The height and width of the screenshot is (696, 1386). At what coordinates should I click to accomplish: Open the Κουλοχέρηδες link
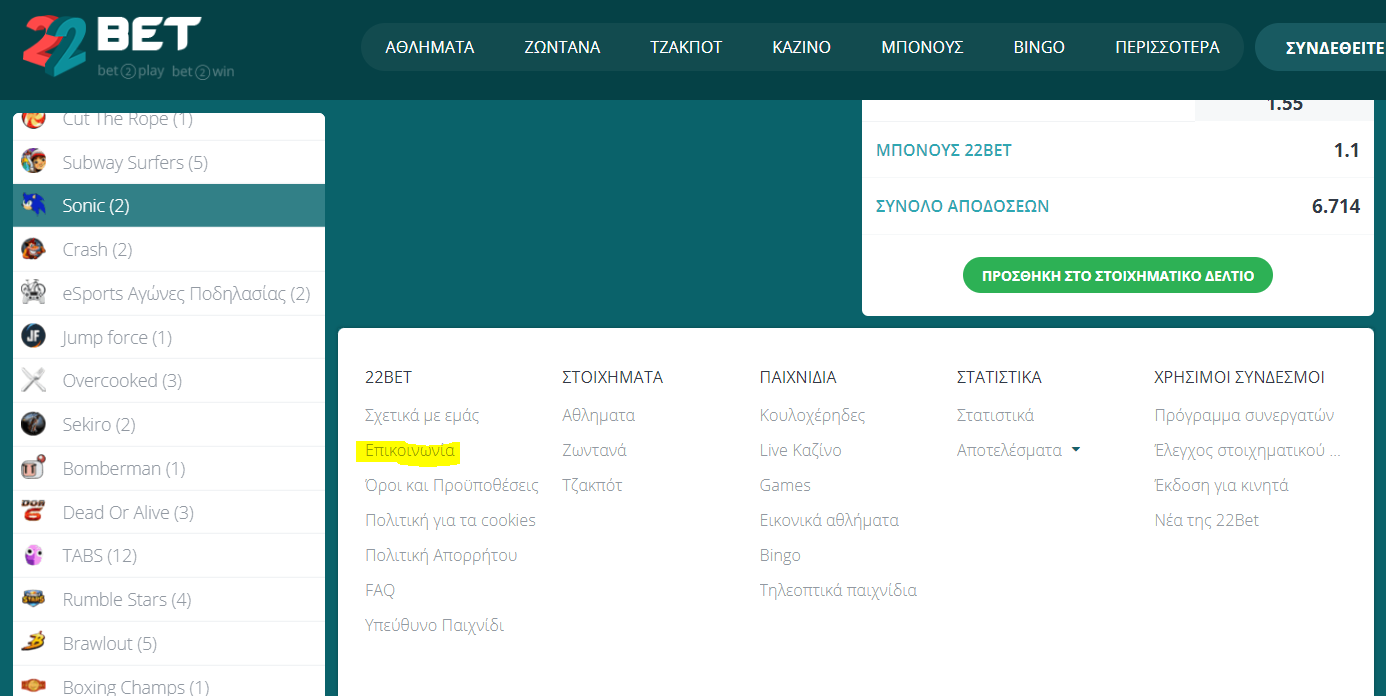click(x=812, y=415)
